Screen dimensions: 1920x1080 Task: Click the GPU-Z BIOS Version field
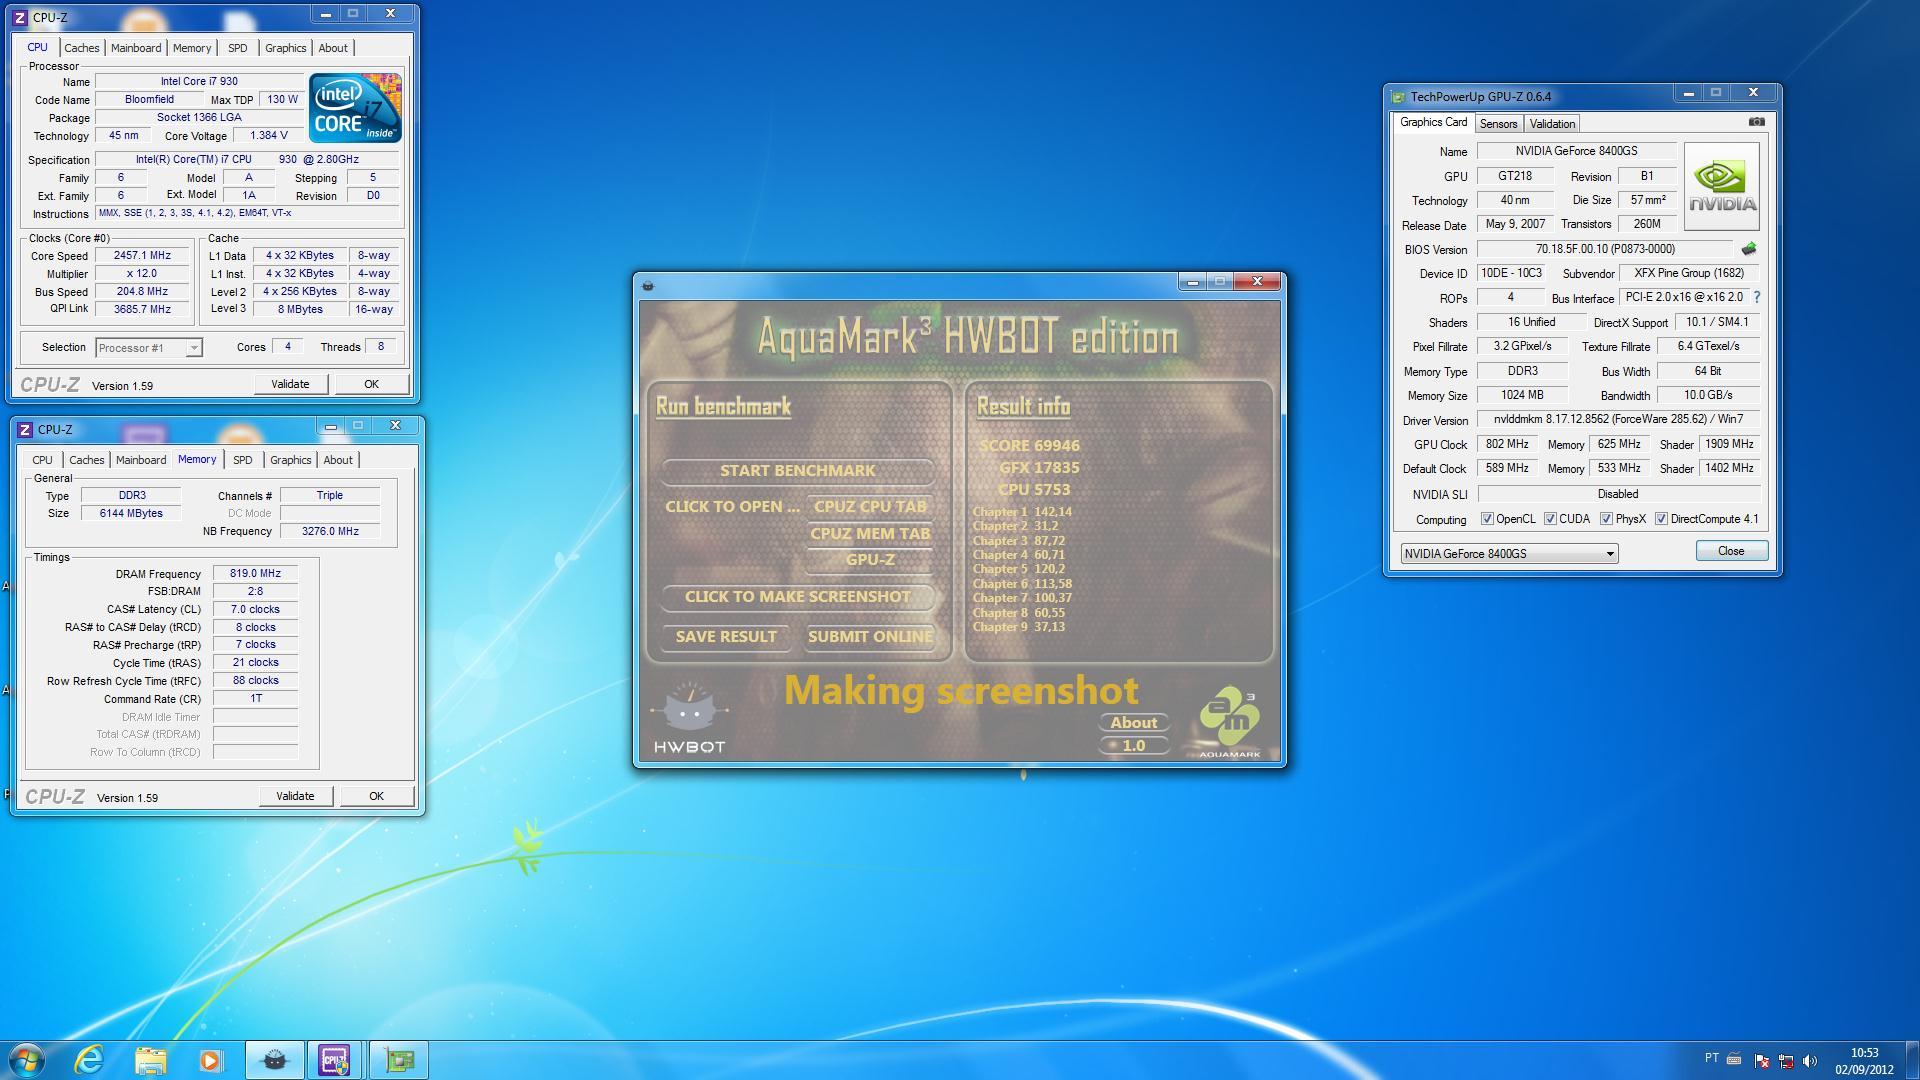[x=1605, y=249]
